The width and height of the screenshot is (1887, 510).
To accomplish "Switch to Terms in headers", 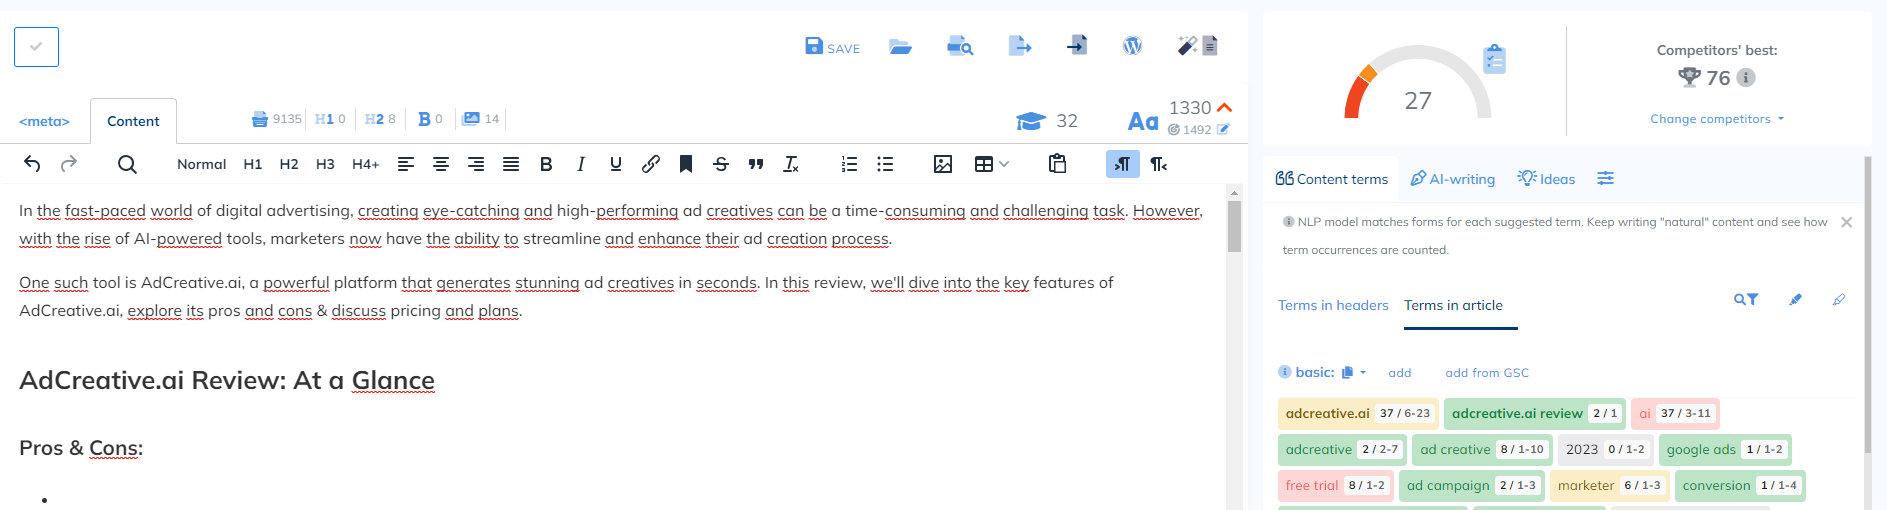I will (1333, 305).
